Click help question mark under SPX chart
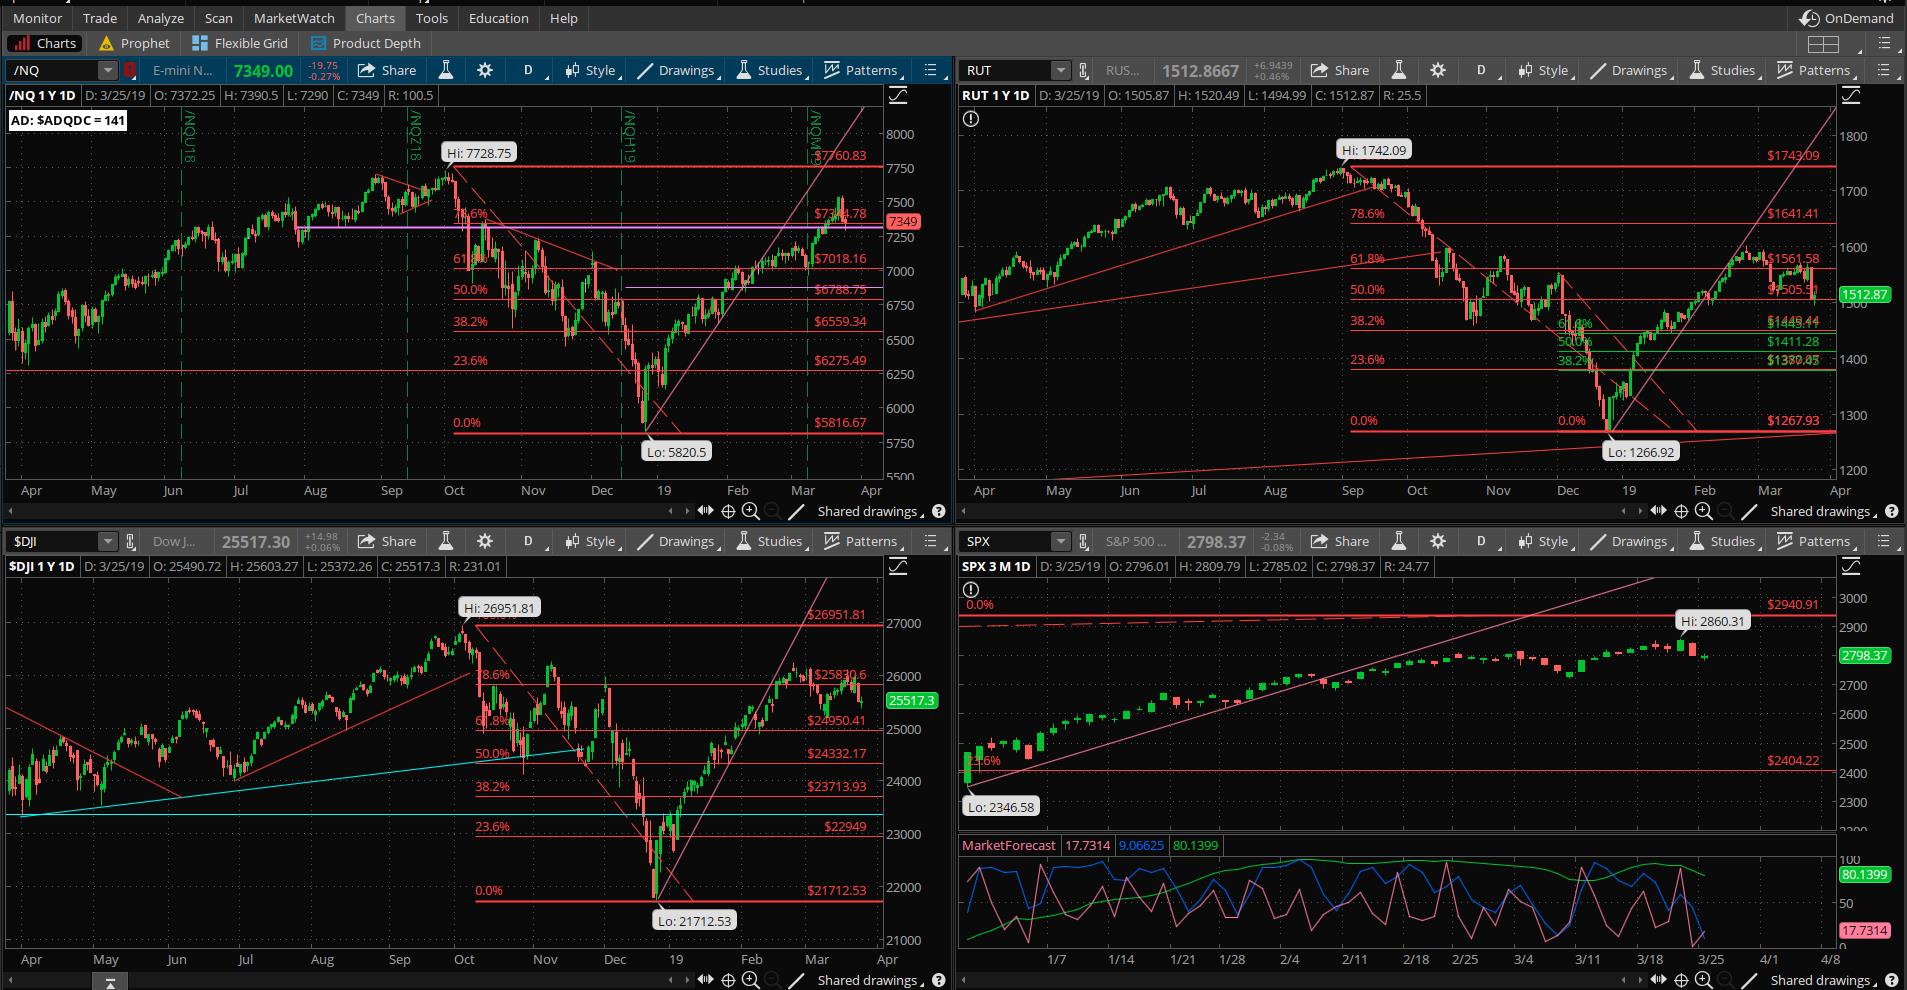This screenshot has height=990, width=1907. (x=1891, y=980)
